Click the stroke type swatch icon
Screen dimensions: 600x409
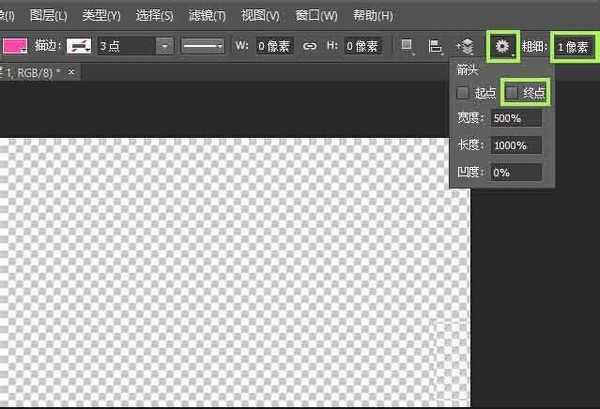pyautogui.click(x=80, y=46)
